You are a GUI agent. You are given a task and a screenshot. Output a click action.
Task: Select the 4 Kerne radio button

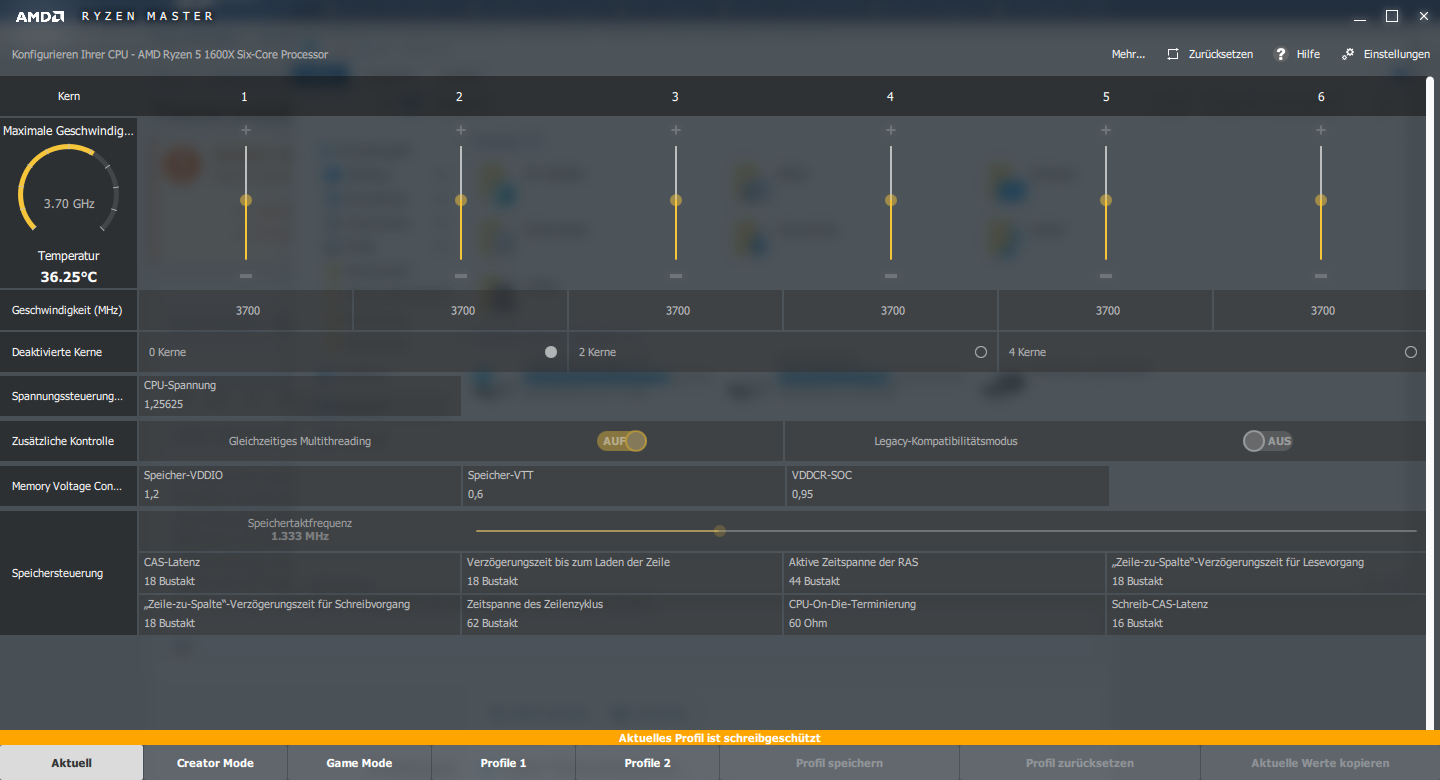1411,352
